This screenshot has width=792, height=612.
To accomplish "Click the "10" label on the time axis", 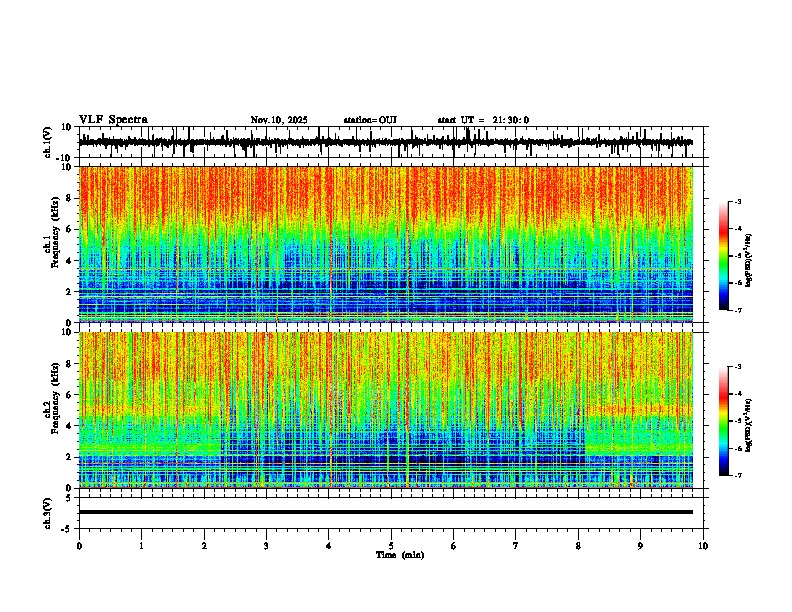I will click(703, 546).
